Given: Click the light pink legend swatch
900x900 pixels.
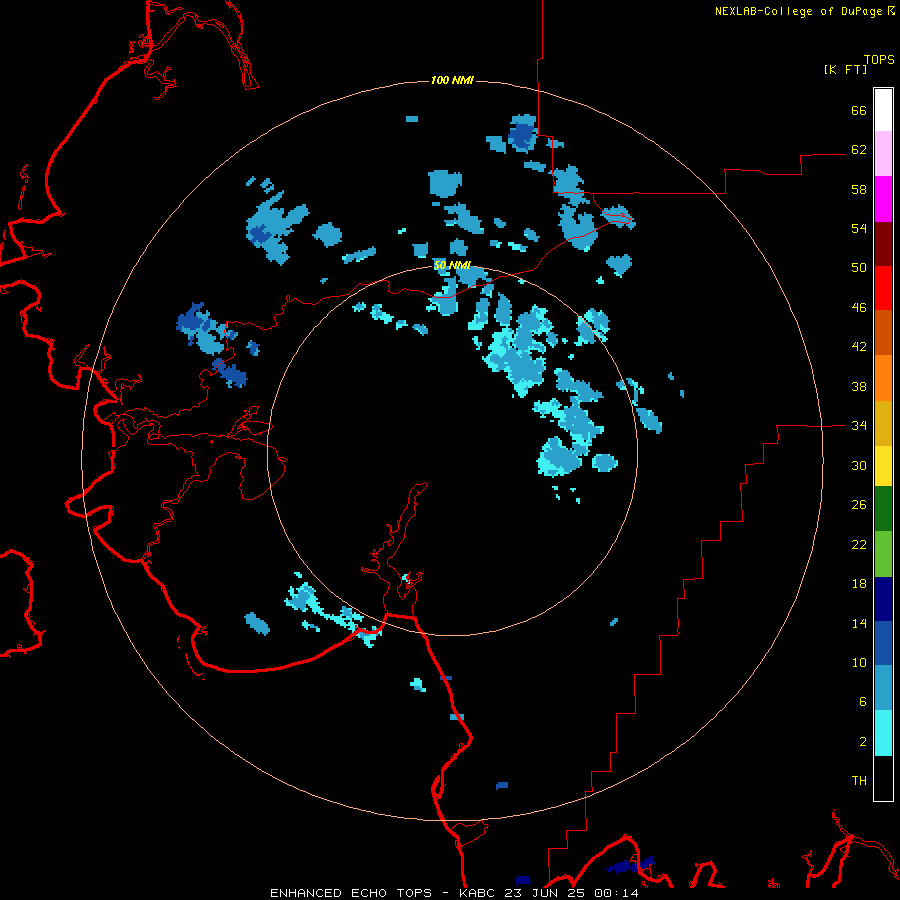Looking at the screenshot, I should (x=883, y=153).
